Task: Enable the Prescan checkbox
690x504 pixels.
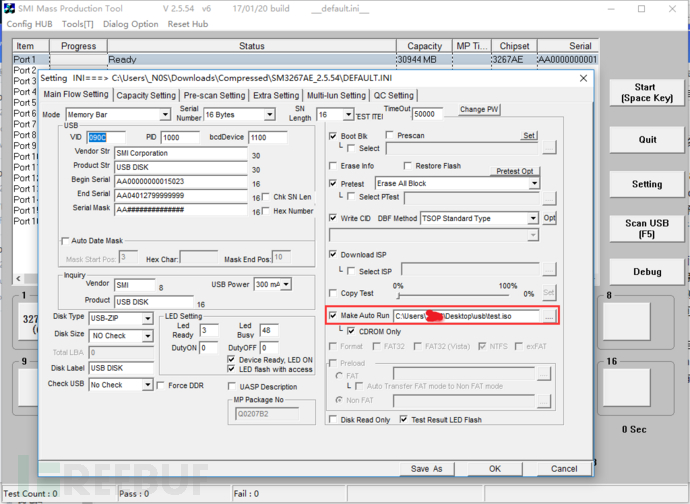Action: pyautogui.click(x=389, y=135)
